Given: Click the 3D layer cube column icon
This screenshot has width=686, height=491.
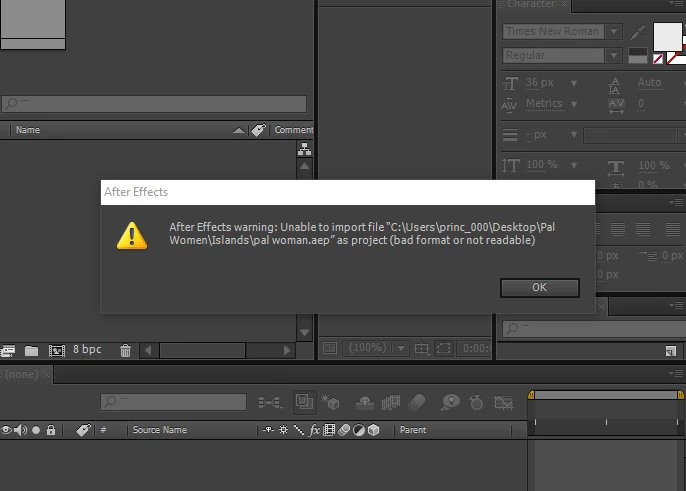Looking at the screenshot, I should click(373, 430).
